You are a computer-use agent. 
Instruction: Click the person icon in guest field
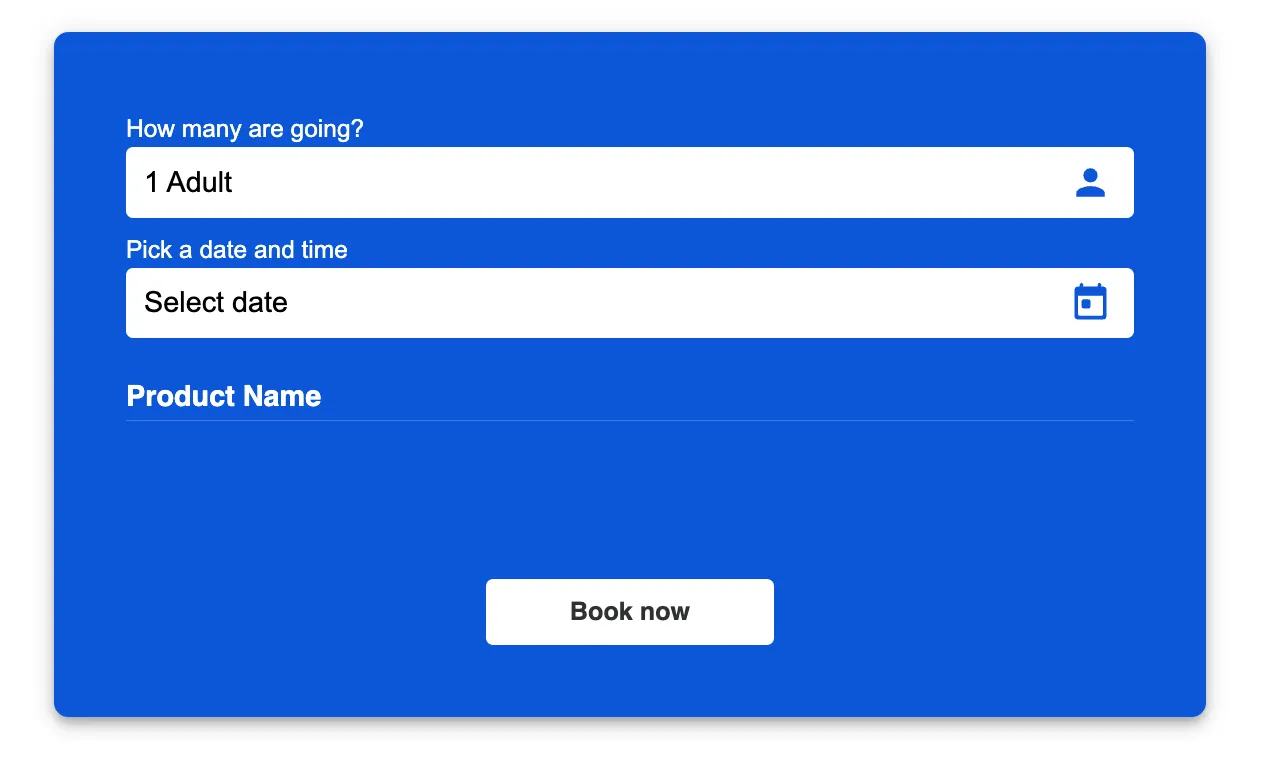pos(1090,182)
